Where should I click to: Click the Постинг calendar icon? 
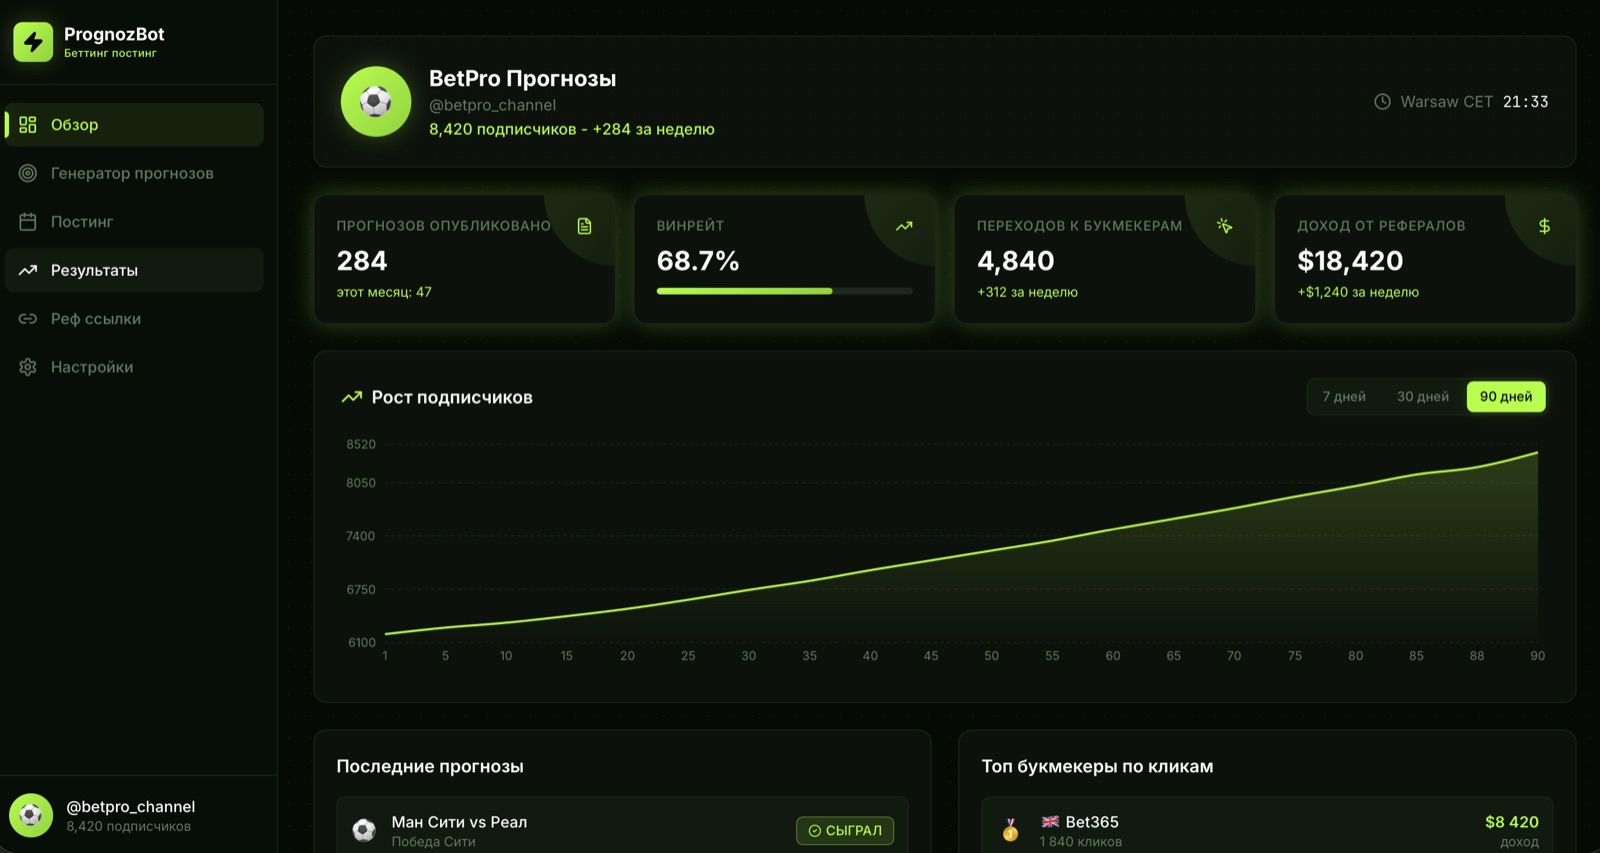(x=28, y=222)
